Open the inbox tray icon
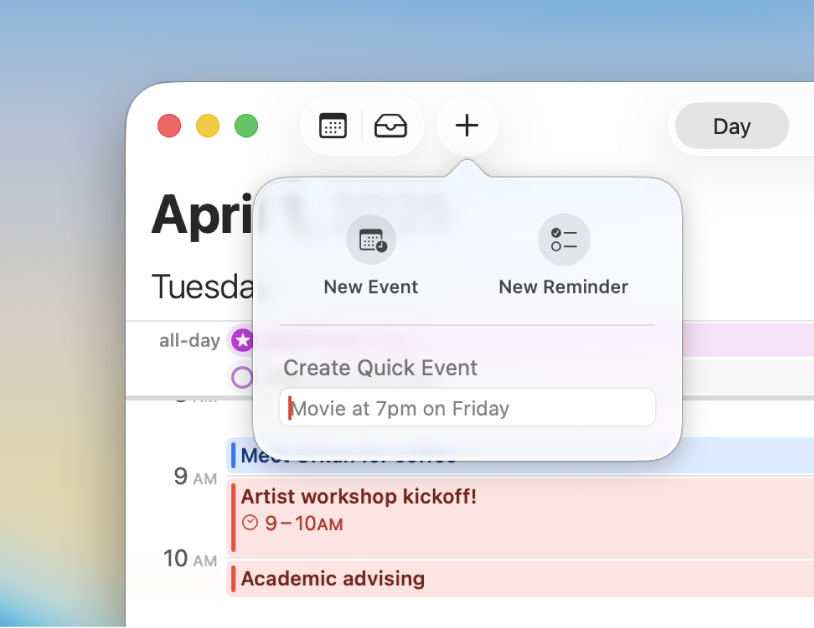814x628 pixels. pos(390,126)
